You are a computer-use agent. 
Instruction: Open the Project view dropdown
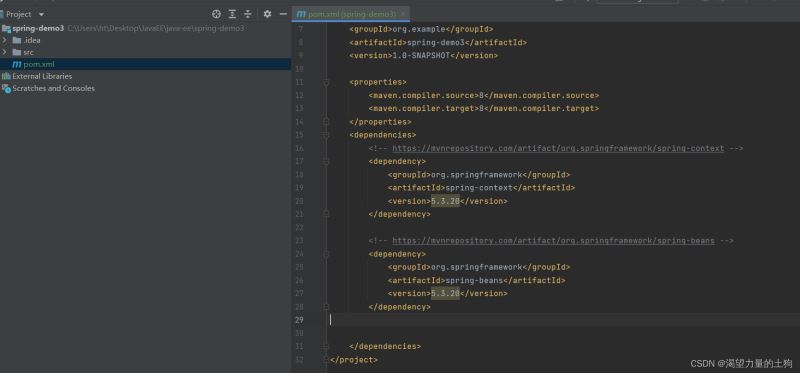[x=41, y=14]
